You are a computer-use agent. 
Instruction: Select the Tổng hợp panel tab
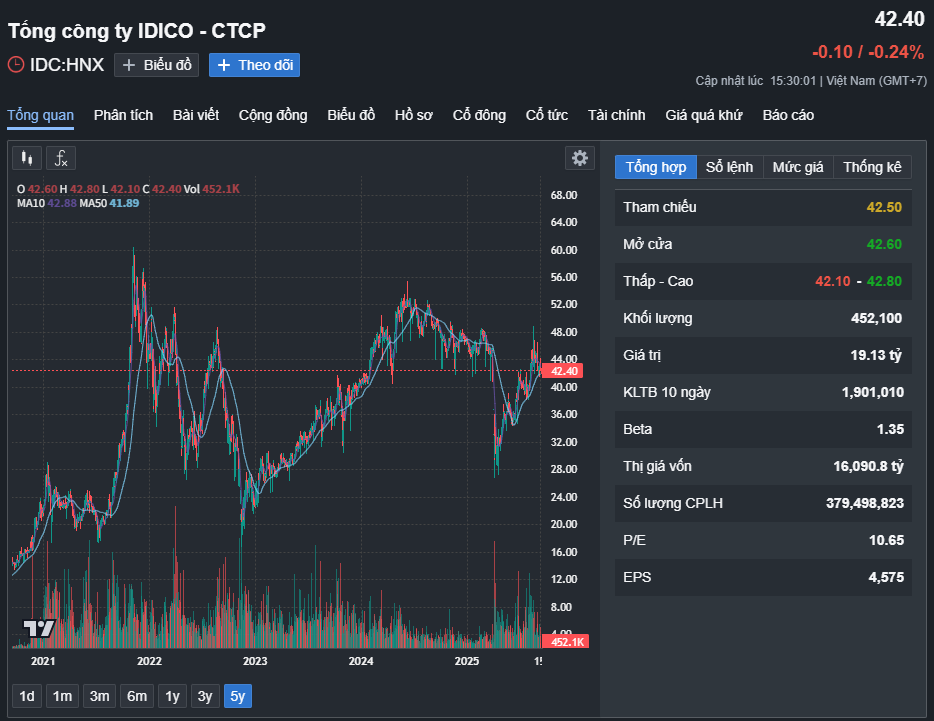pyautogui.click(x=656, y=167)
